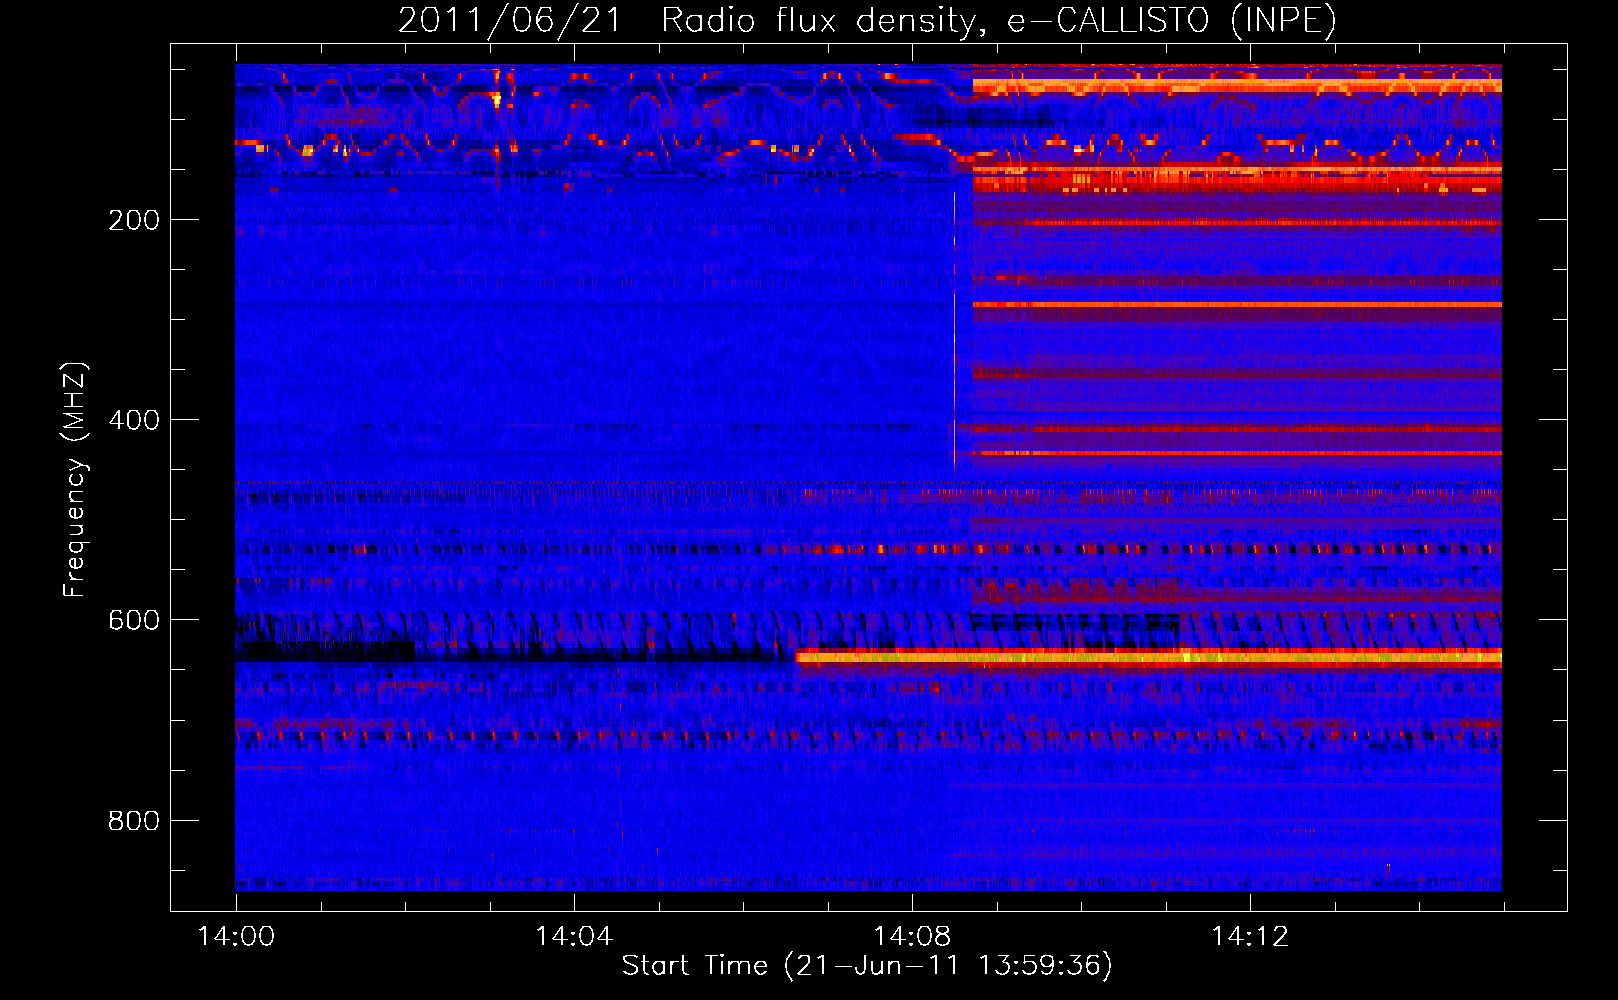Click the '14:04' time tick label
Screen dimensions: 1618x1000
pyautogui.click(x=574, y=937)
